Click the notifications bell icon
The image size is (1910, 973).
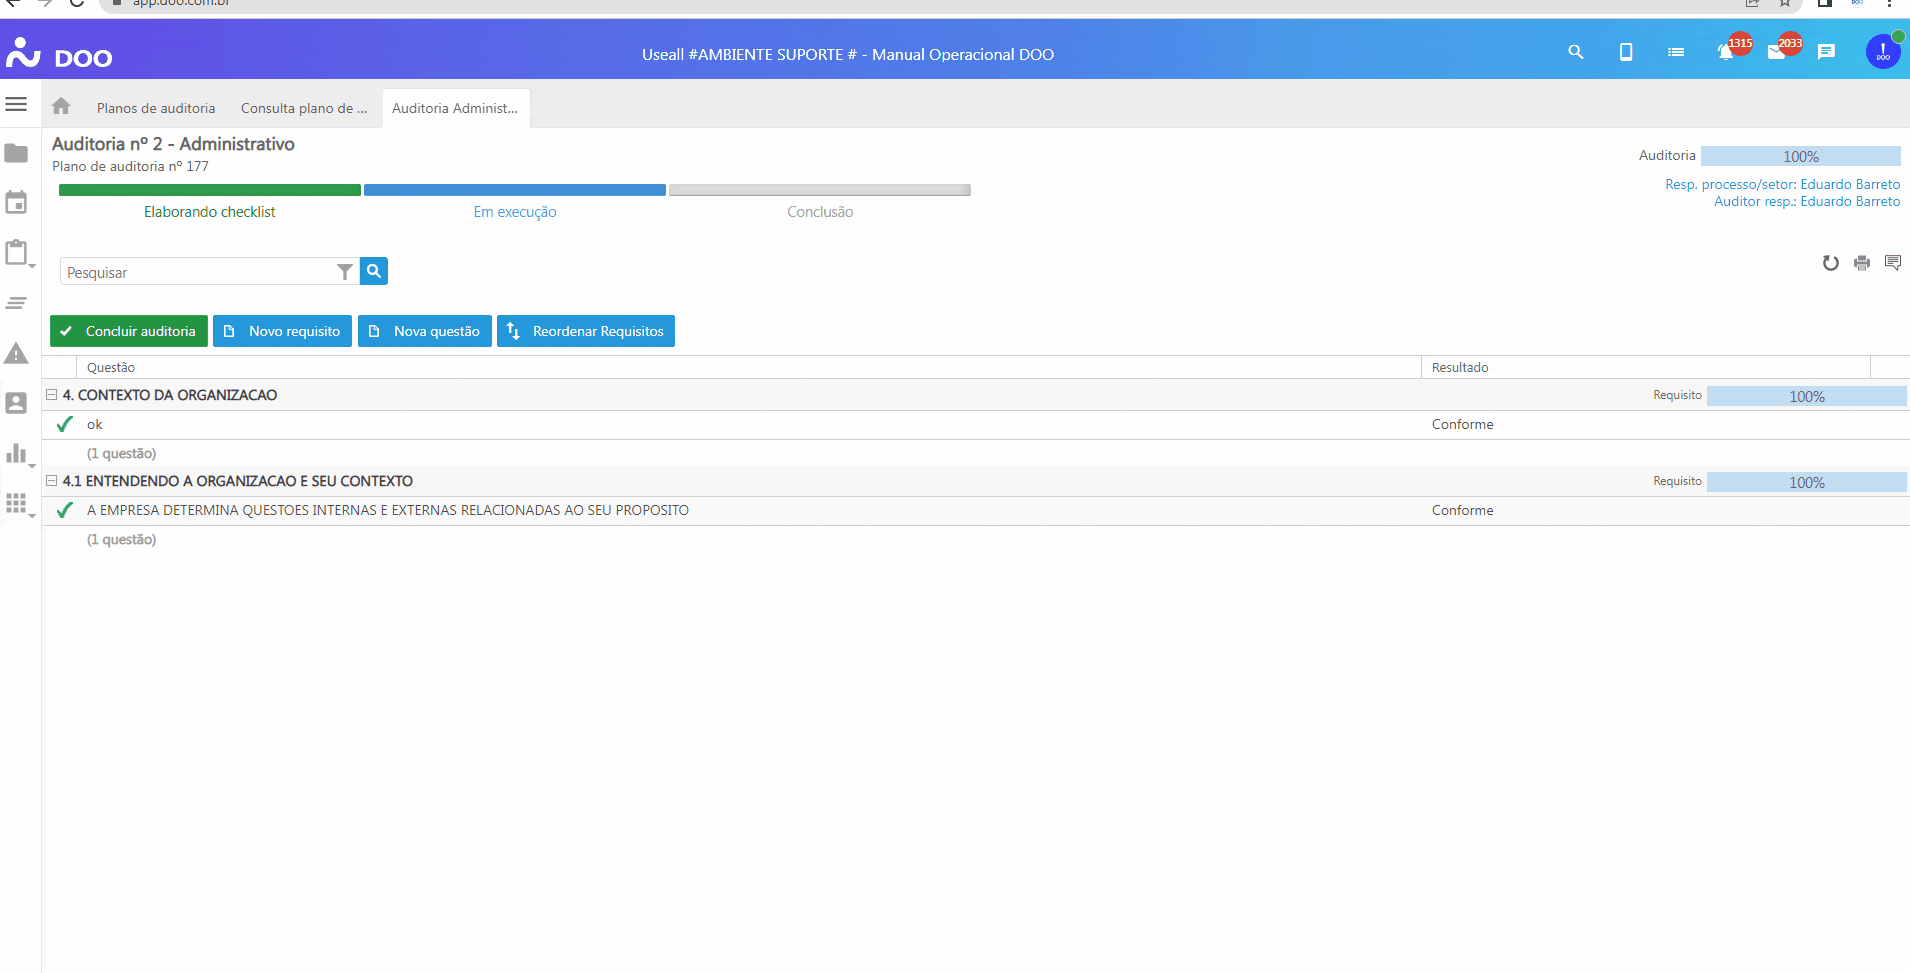(1725, 52)
